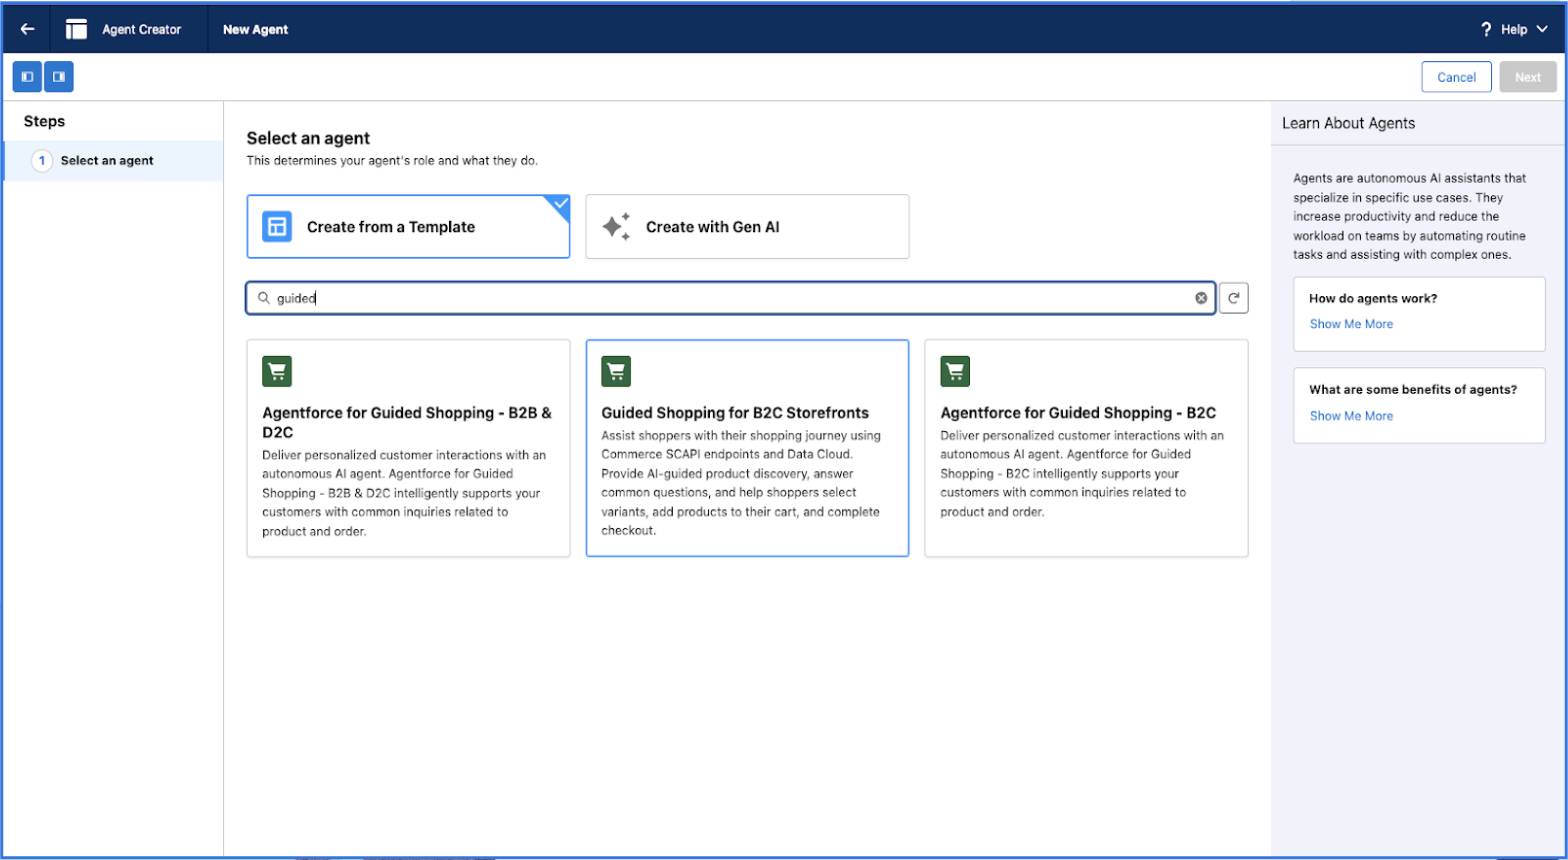Click cart icon on B2B & D2C card
Image resolution: width=1568 pixels, height=860 pixels.
pyautogui.click(x=277, y=371)
